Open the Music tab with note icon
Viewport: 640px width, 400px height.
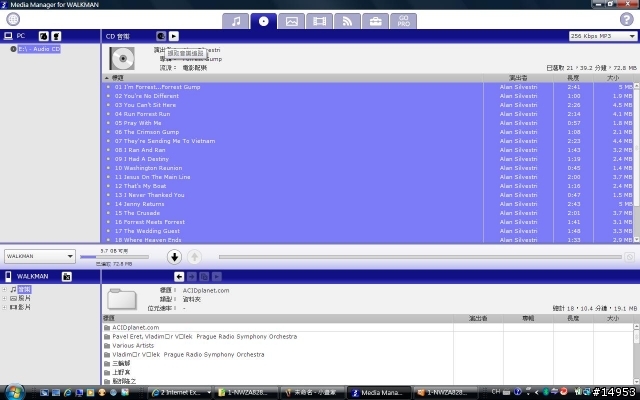236,21
